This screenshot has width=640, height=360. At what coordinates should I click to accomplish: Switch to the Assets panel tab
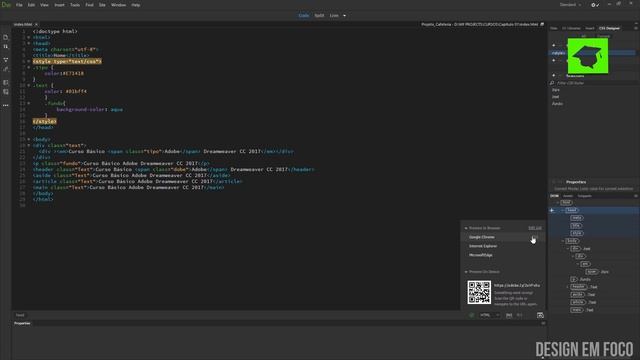point(568,196)
